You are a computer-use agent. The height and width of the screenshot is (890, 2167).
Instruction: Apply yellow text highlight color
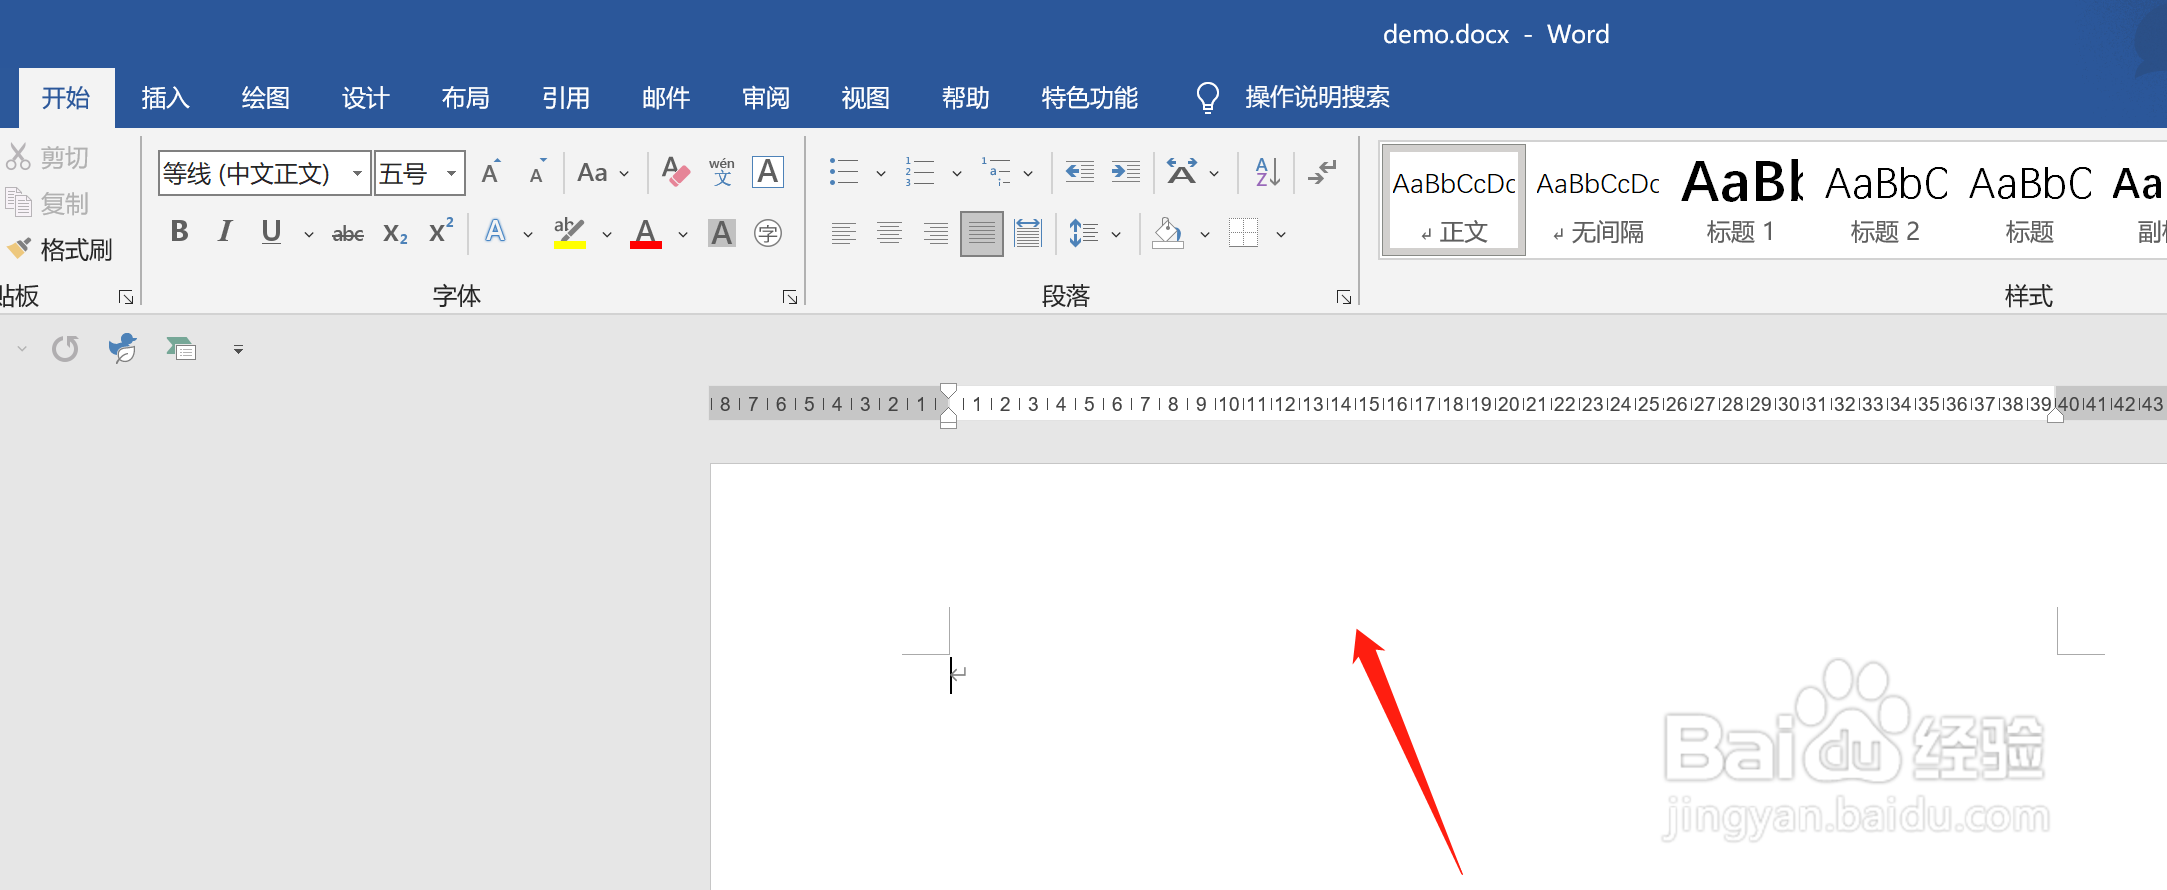click(569, 233)
